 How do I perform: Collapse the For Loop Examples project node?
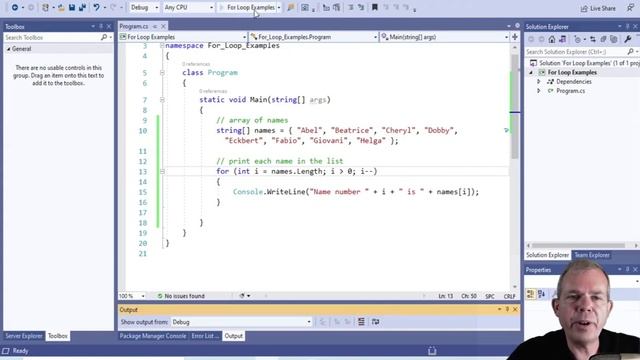click(x=531, y=73)
